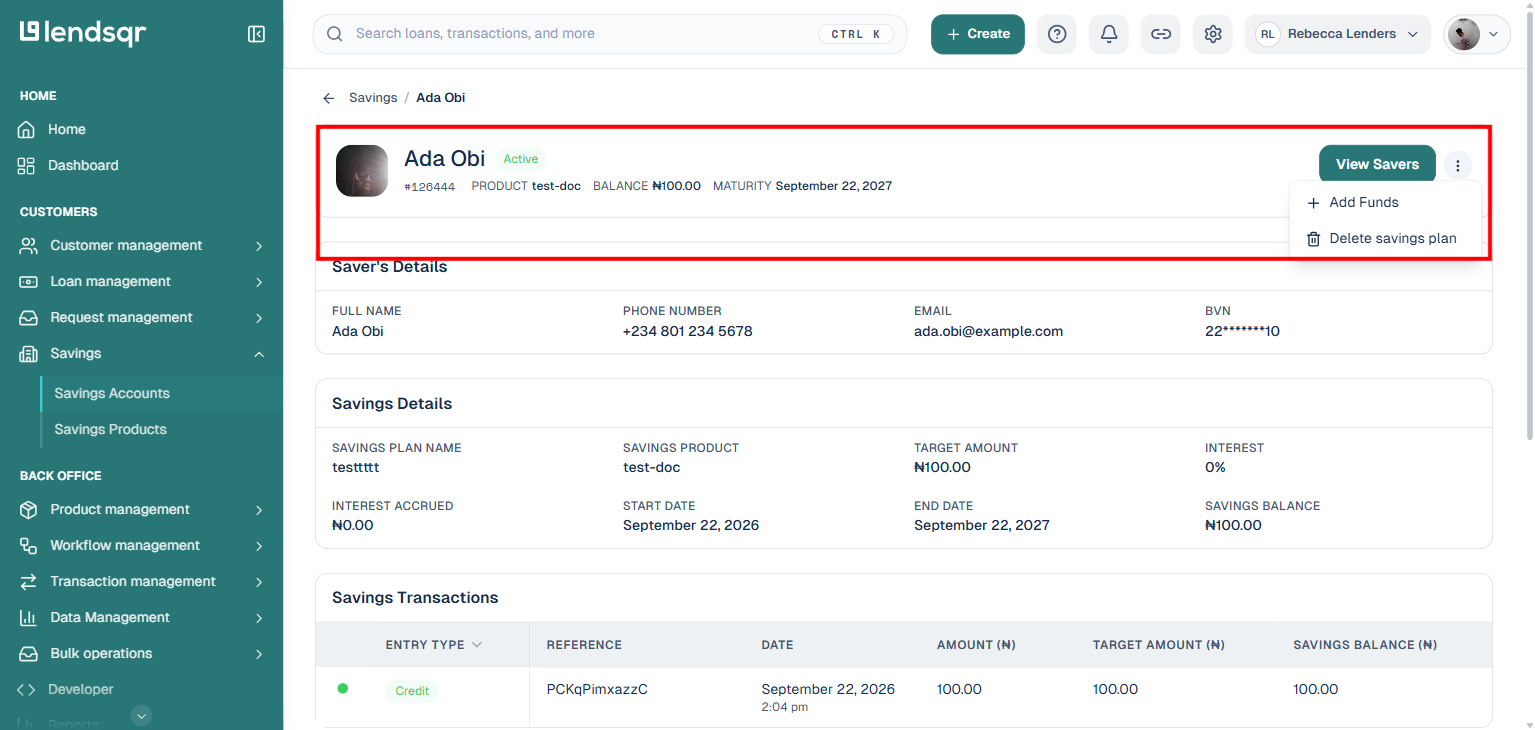The width and height of the screenshot is (1535, 730).
Task: Click the Create button
Action: coord(978,34)
